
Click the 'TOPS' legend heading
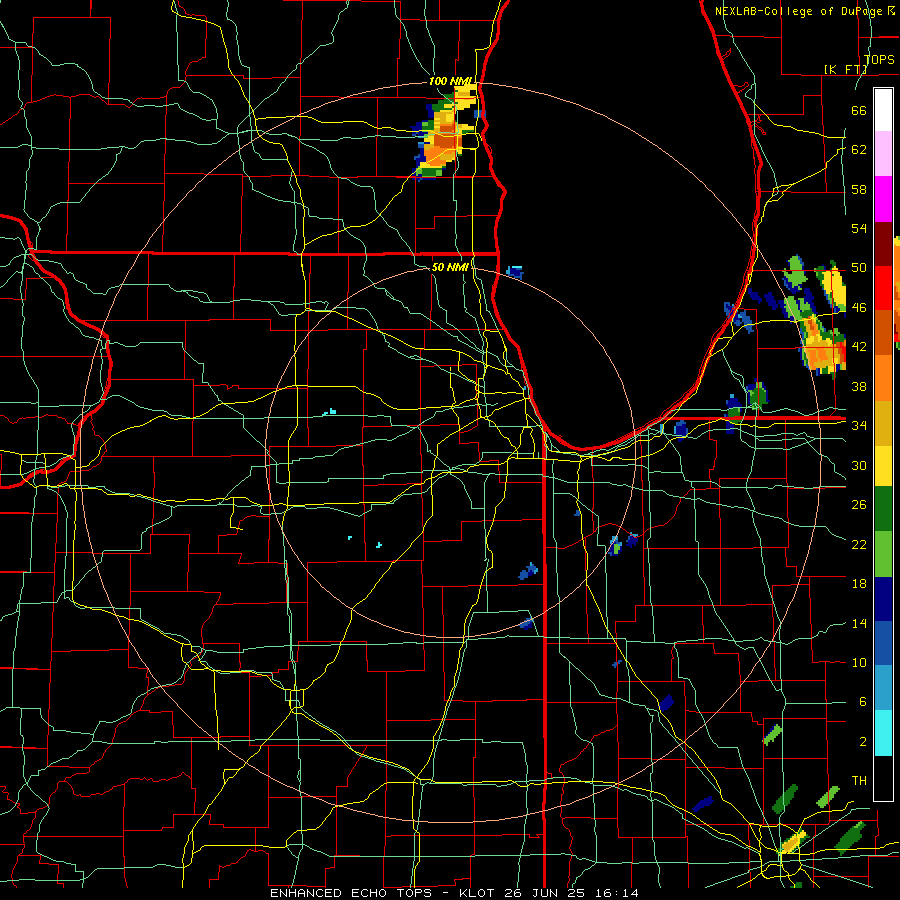click(x=879, y=60)
